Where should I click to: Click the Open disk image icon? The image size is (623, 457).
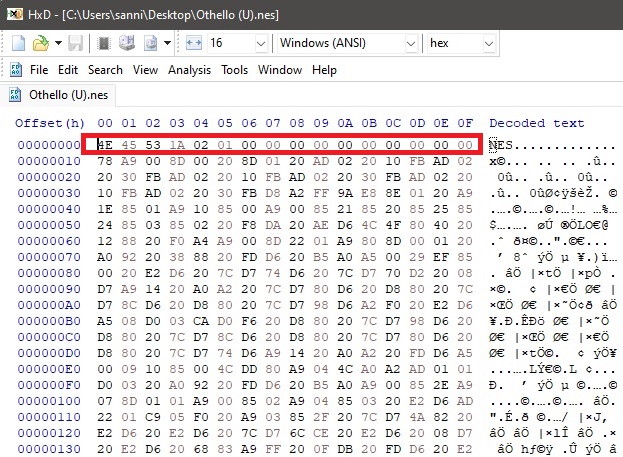[x=150, y=43]
